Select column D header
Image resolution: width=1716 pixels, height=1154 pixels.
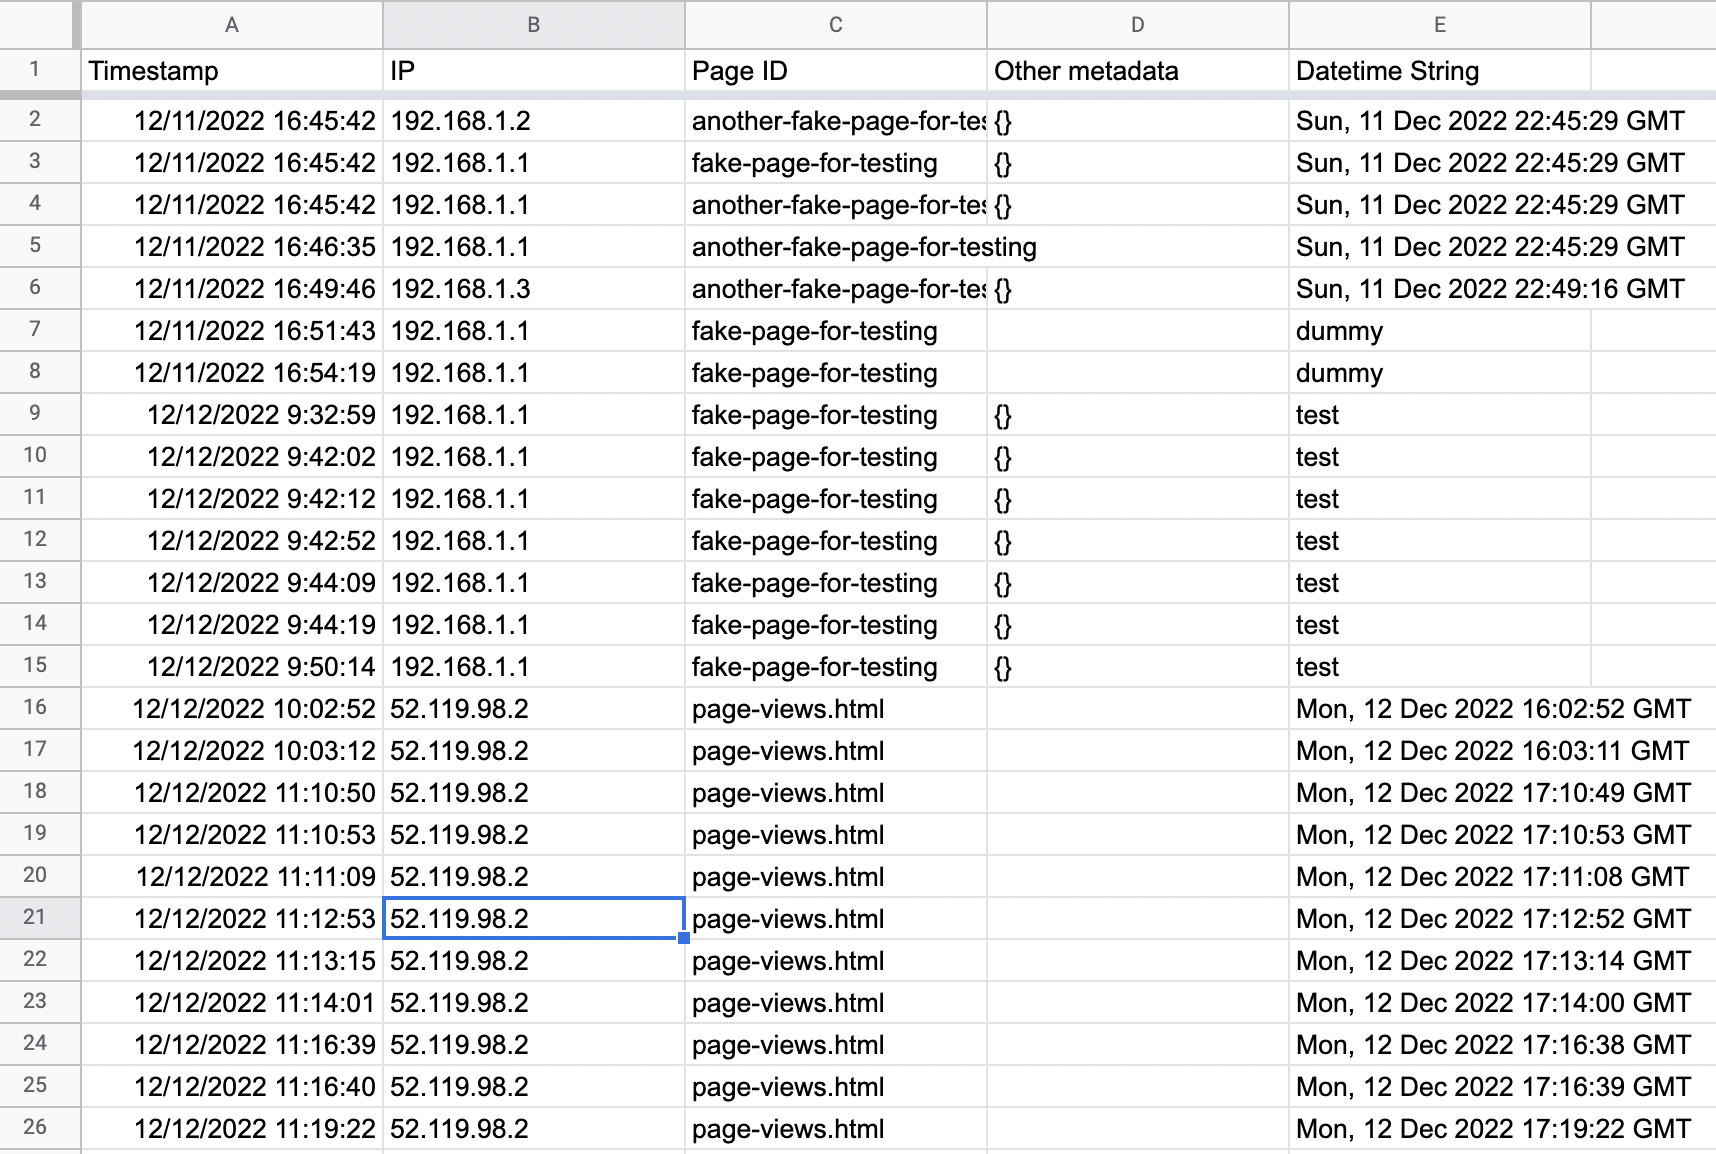tap(1138, 25)
